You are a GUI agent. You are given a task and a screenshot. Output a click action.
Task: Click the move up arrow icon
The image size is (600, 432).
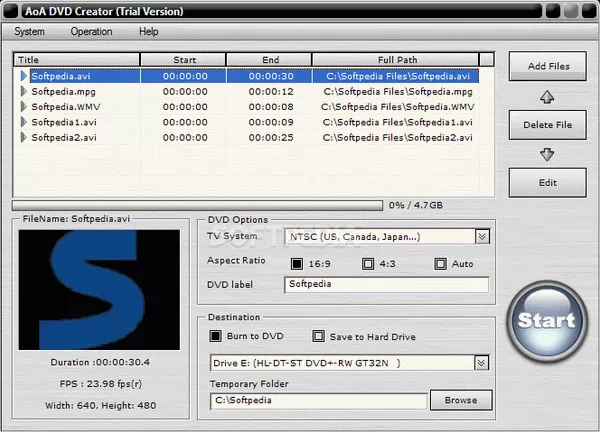547,97
